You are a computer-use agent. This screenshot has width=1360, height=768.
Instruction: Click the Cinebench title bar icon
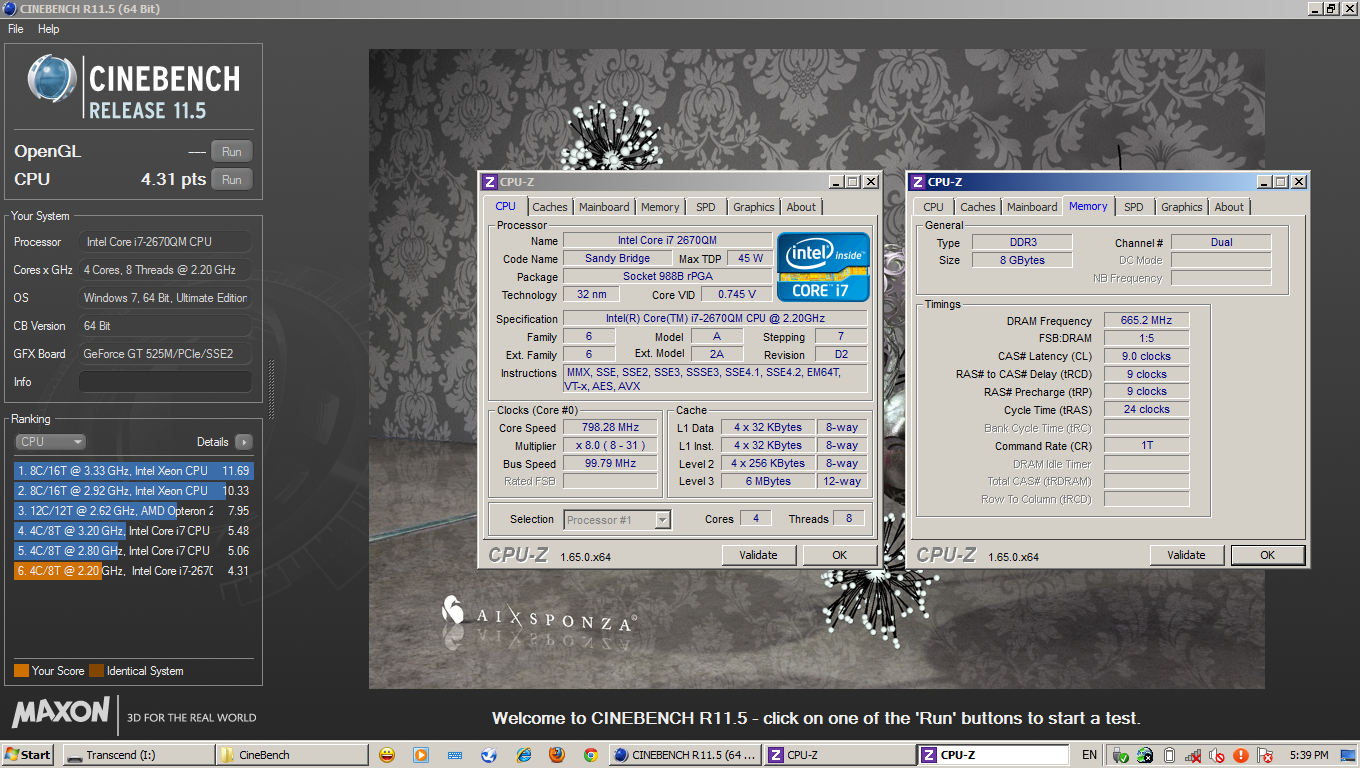click(9, 9)
